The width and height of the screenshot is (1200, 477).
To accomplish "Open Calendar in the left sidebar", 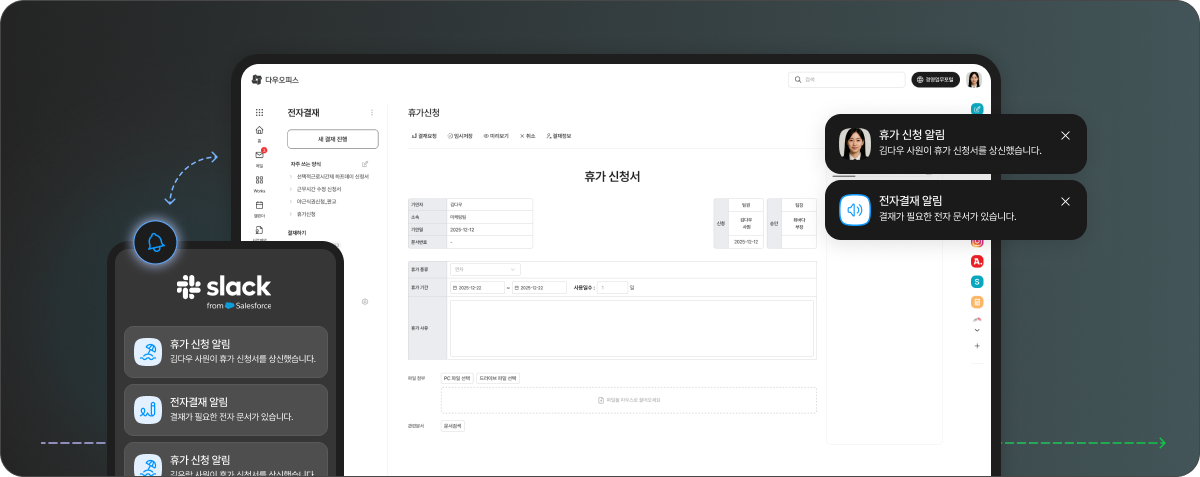I will click(260, 207).
